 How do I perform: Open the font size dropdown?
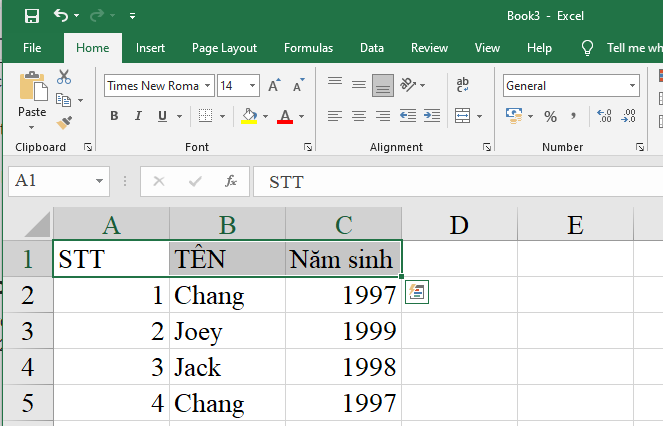click(252, 85)
